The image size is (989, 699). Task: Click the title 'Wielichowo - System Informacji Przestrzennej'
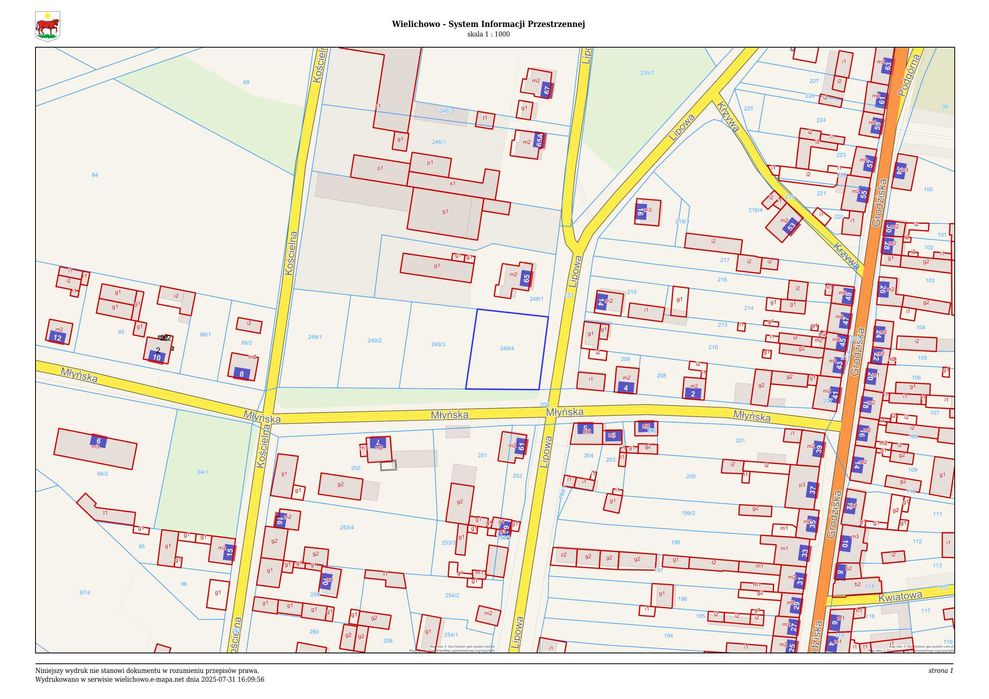488,24
